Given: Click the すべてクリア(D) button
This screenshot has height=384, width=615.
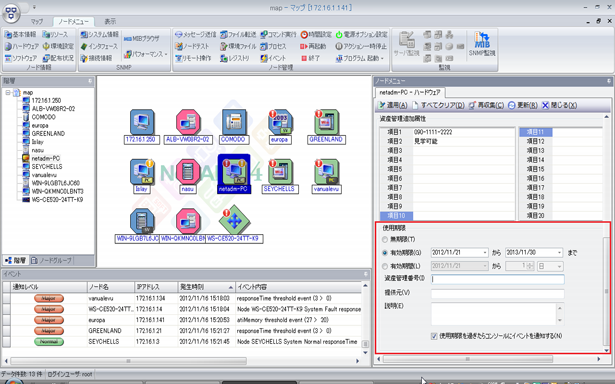Looking at the screenshot, I should click(x=438, y=105).
